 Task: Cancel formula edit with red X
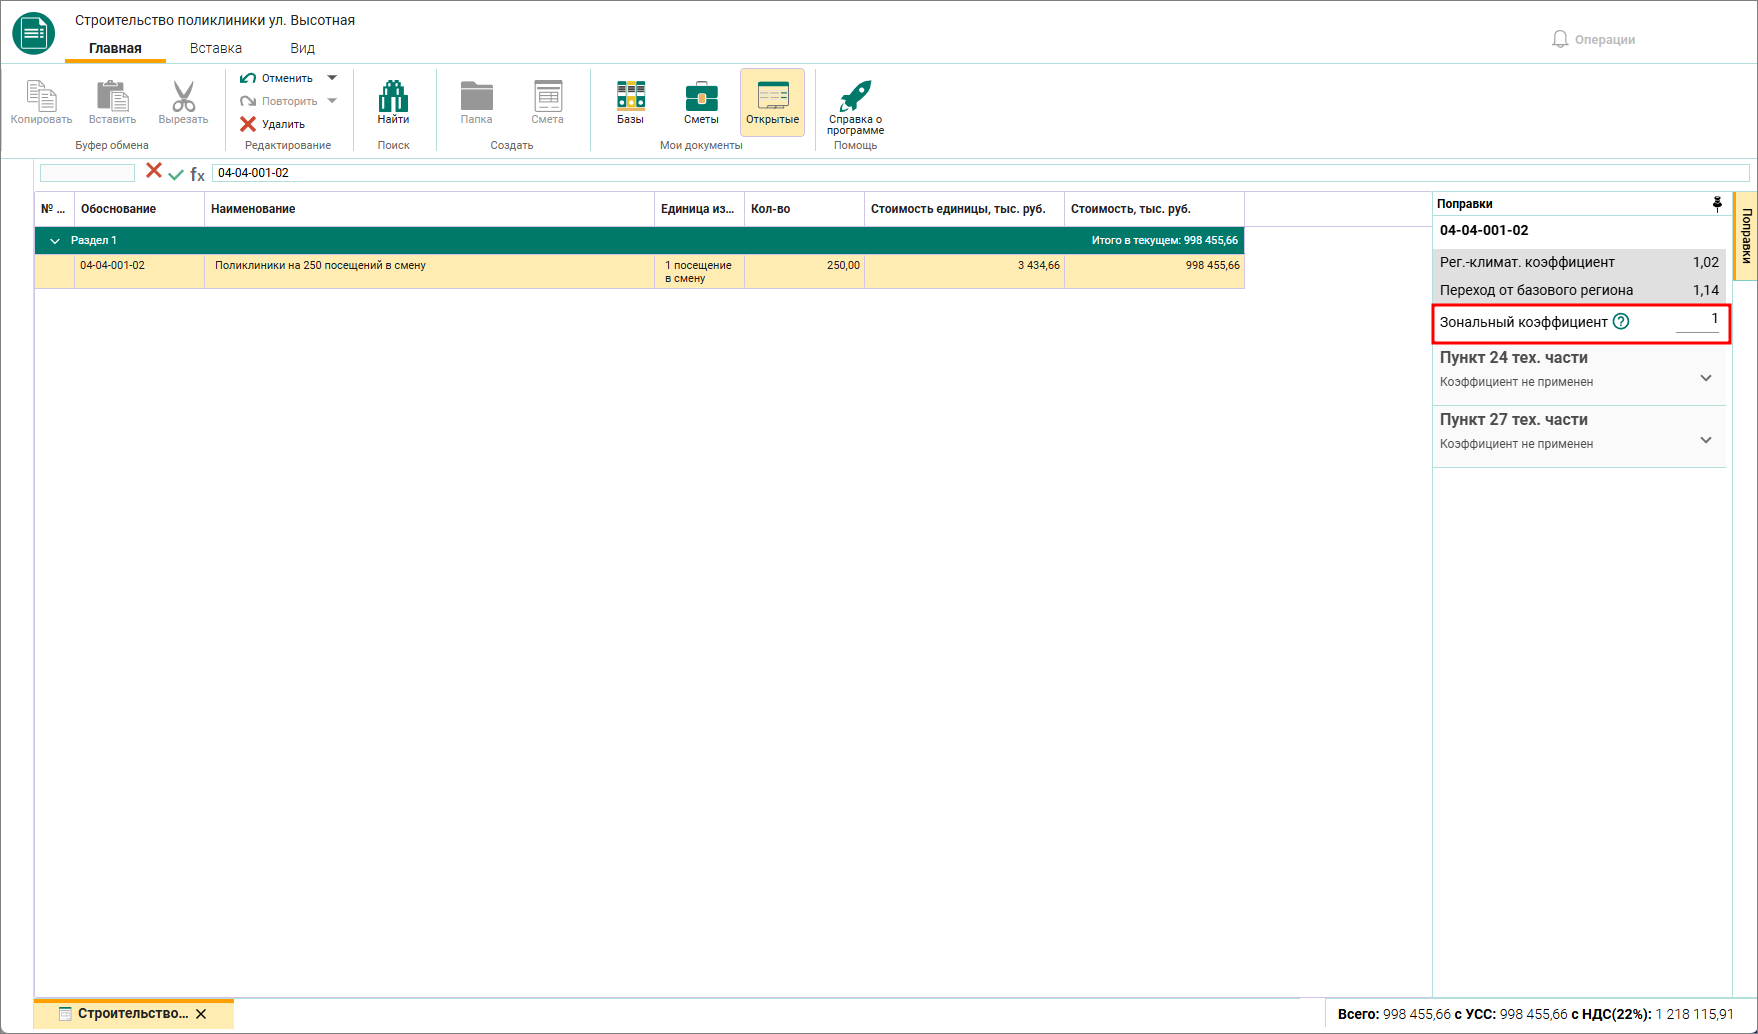154,171
